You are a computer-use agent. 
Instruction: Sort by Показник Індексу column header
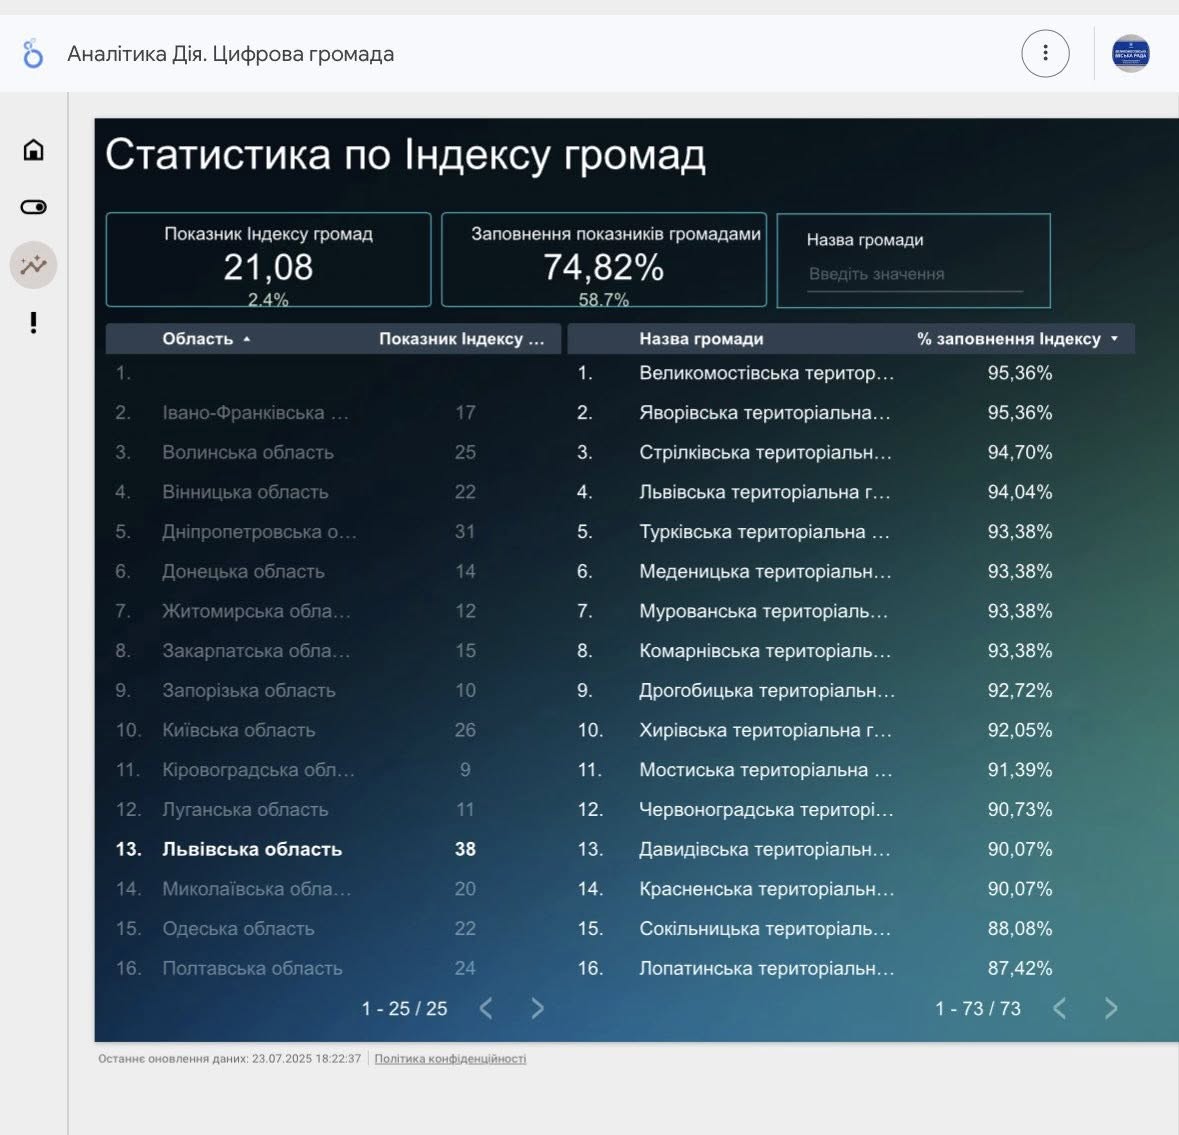(461, 339)
